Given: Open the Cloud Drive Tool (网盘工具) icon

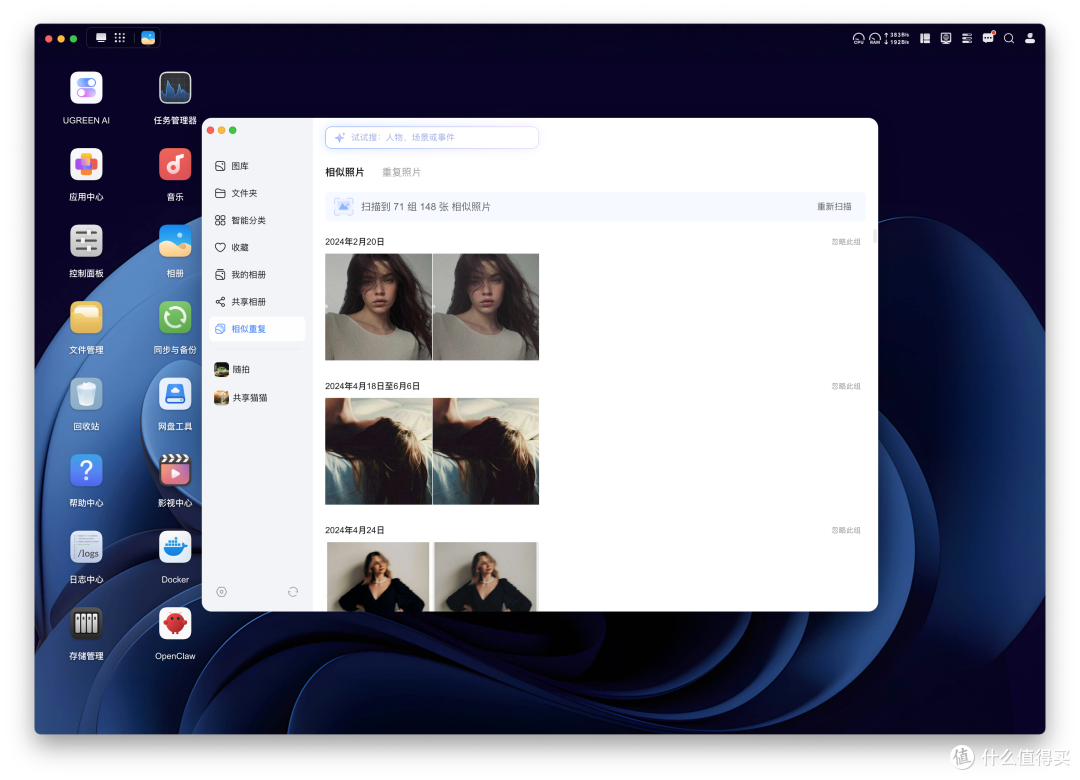Looking at the screenshot, I should 175,394.
